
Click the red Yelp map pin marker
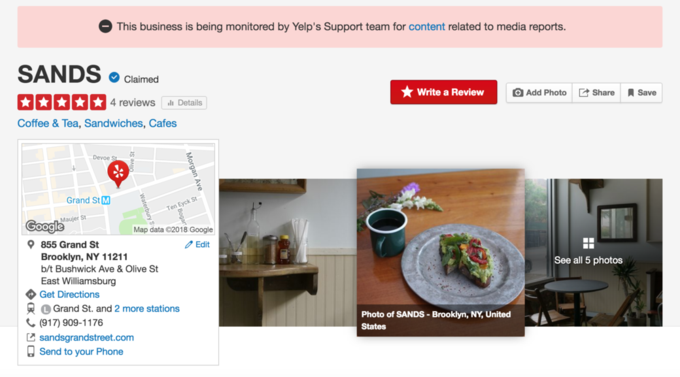[x=118, y=173]
